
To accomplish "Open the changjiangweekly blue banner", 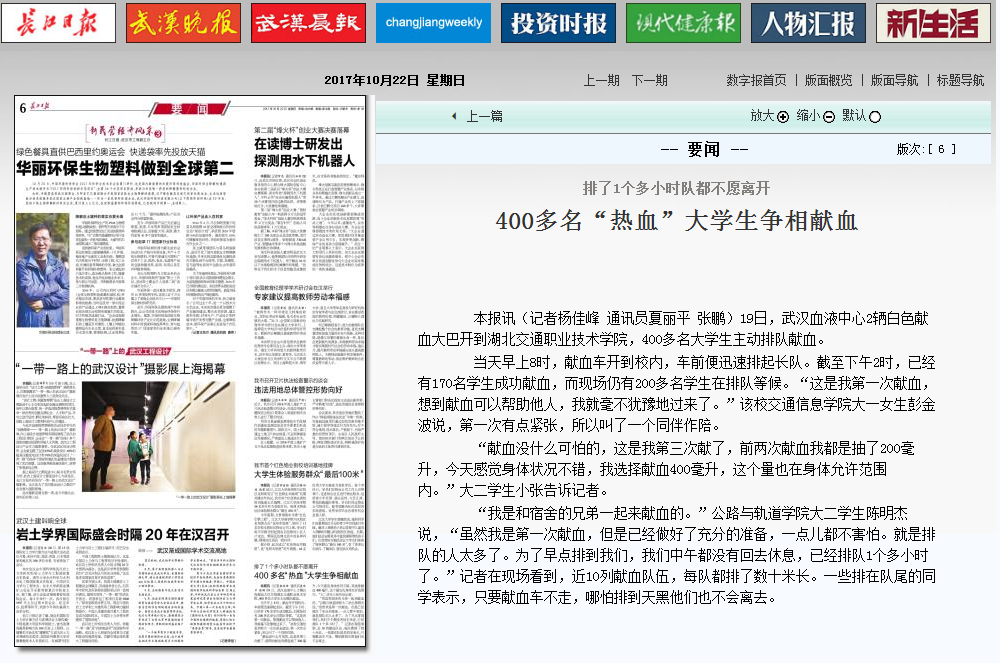I will click(x=433, y=23).
